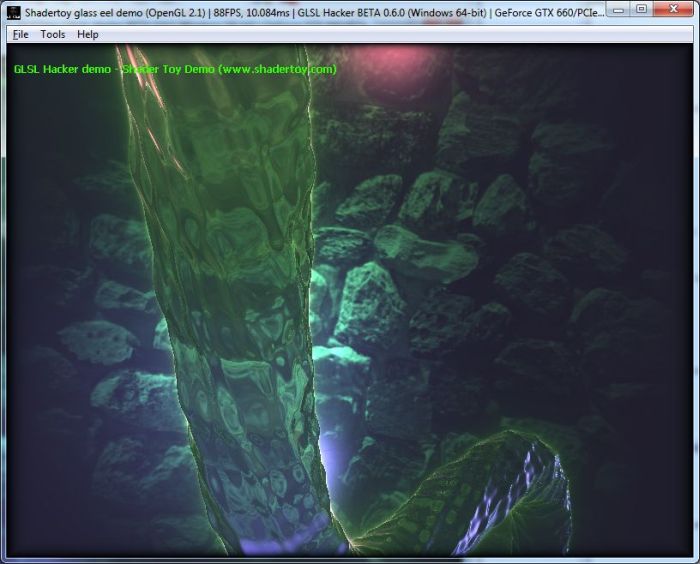Open the Tools menu
The image size is (700, 564).
click(x=53, y=34)
